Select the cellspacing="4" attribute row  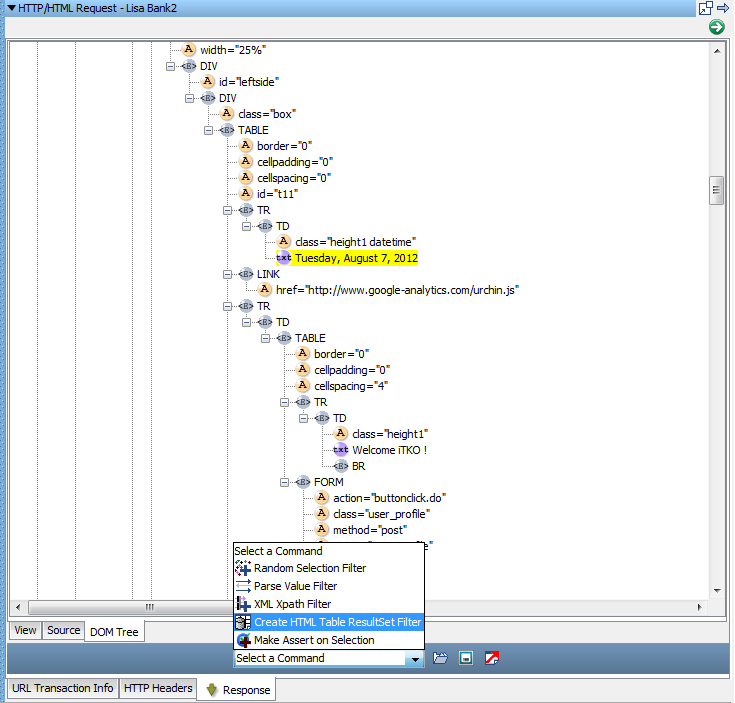pyautogui.click(x=351, y=386)
